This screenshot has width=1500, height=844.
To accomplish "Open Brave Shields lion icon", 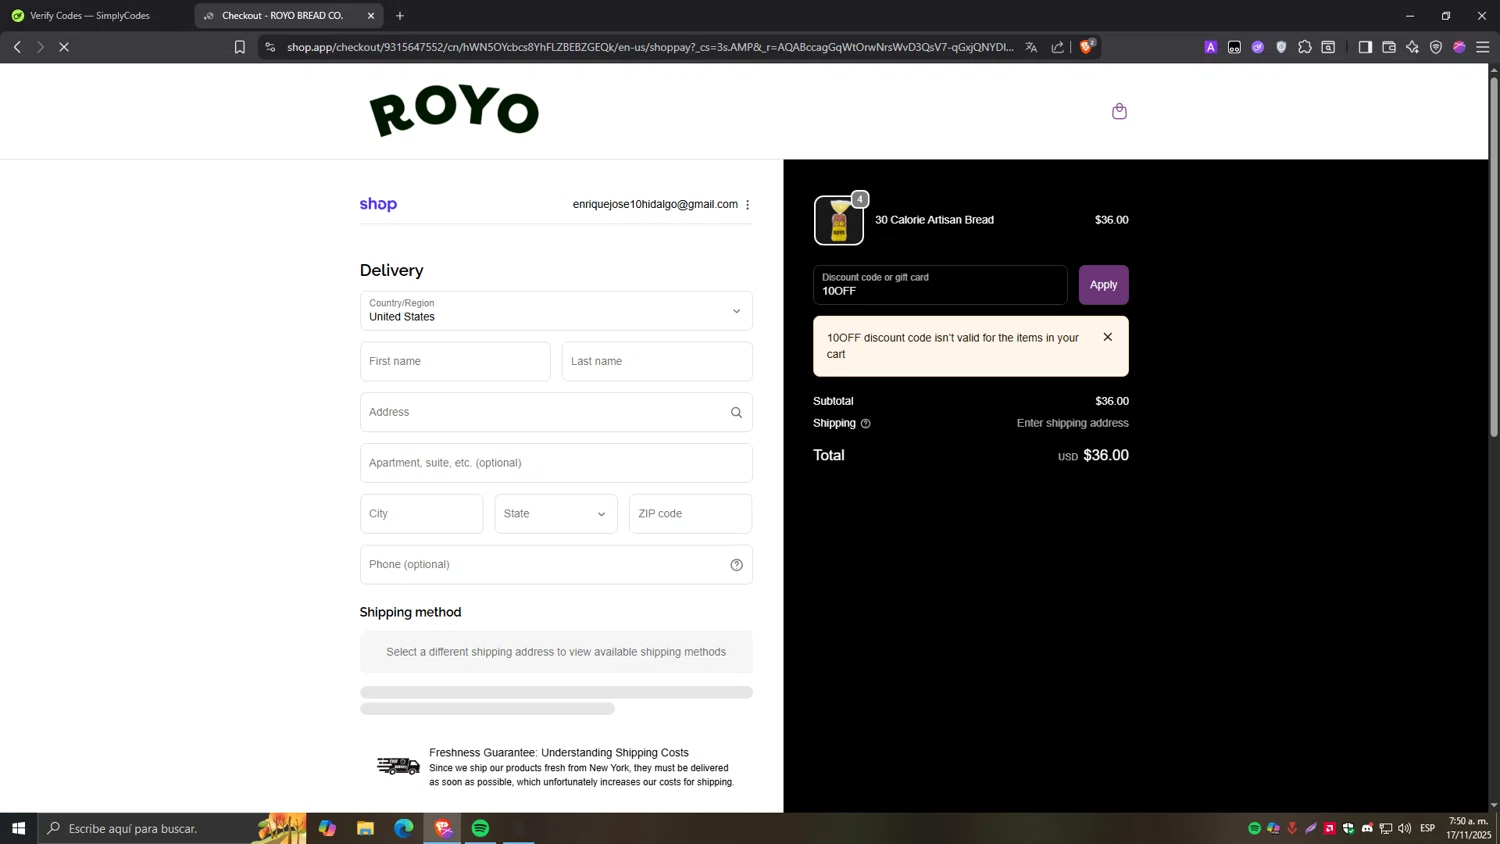I will (x=1087, y=46).
